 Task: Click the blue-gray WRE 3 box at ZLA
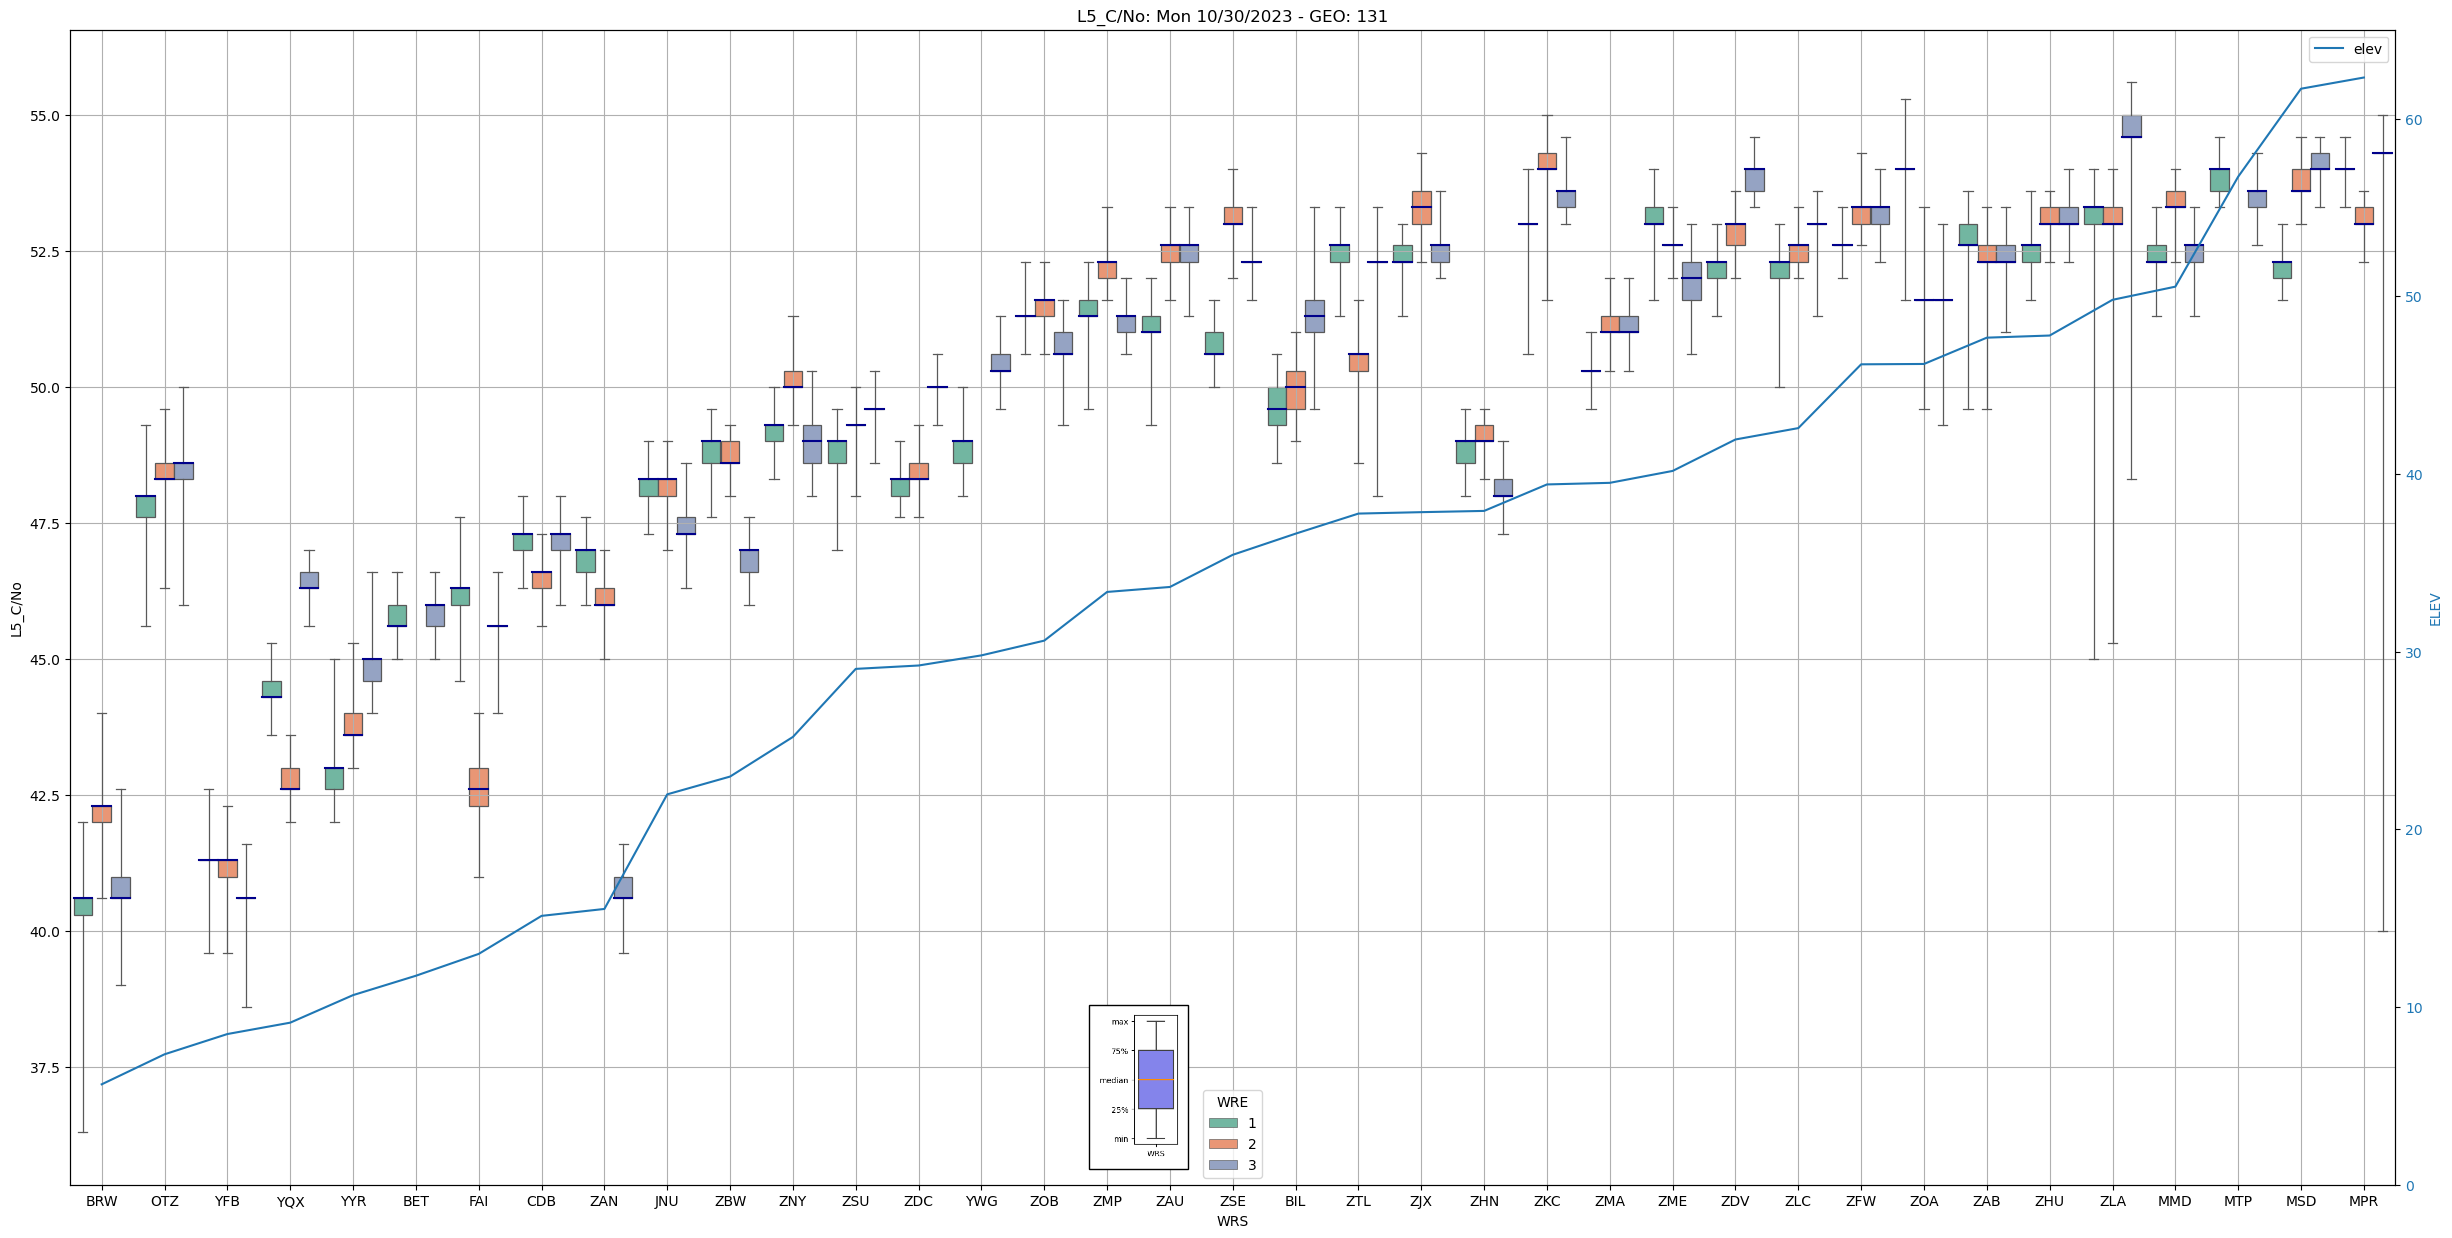click(x=2131, y=126)
